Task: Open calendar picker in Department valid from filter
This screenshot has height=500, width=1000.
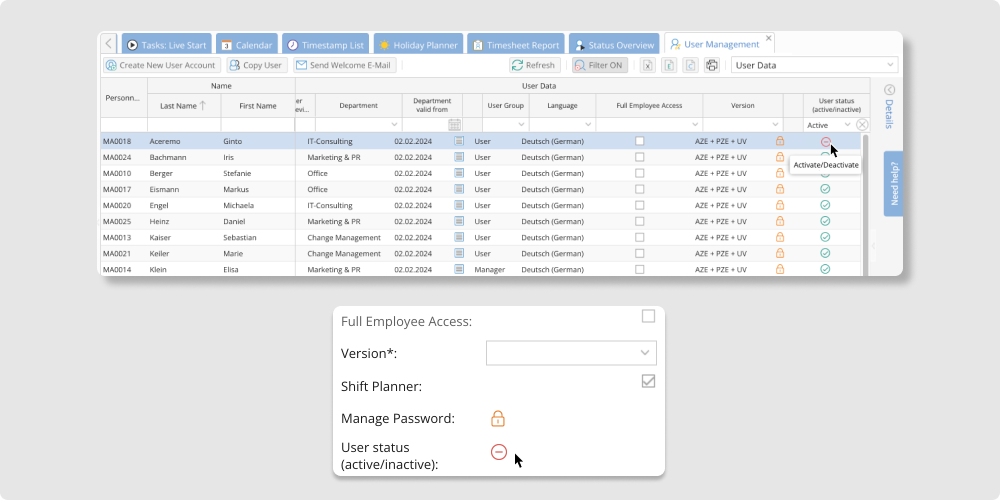Action: tap(454, 125)
